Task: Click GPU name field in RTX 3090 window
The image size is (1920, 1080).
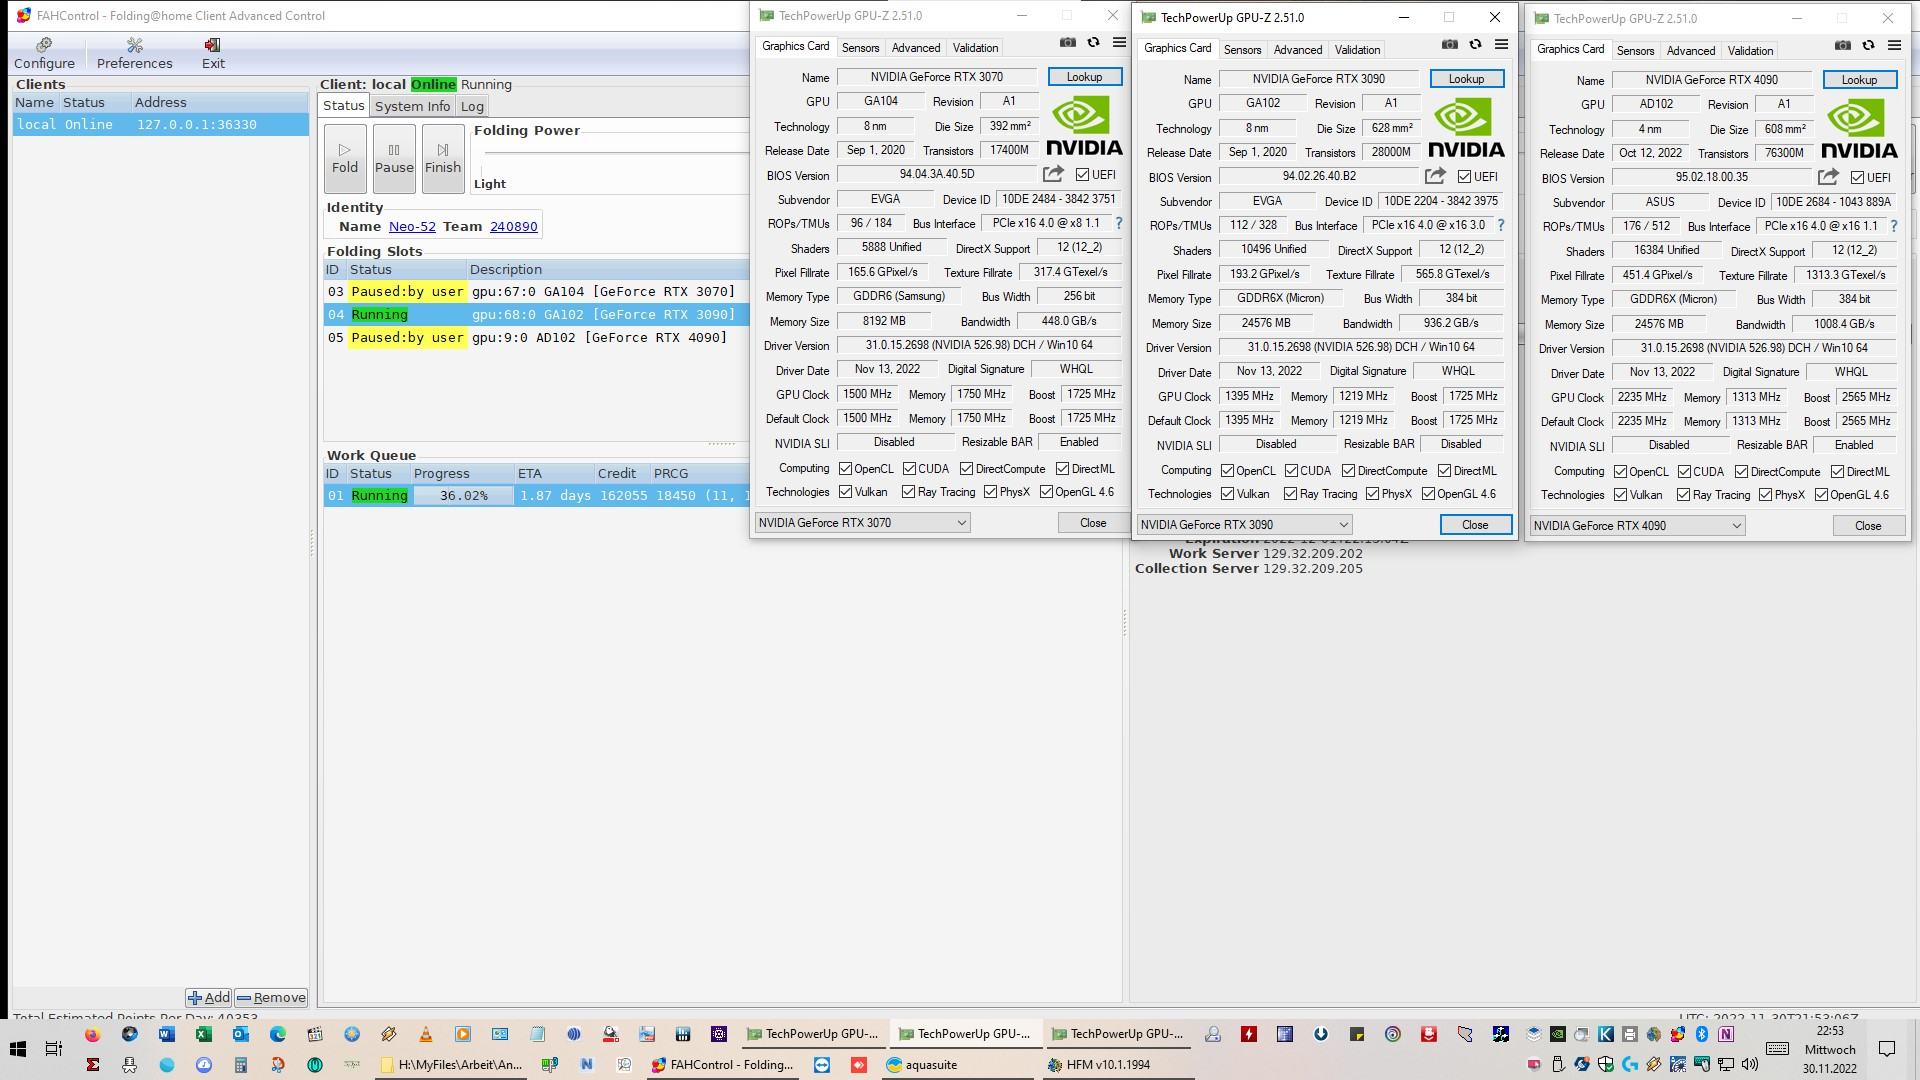Action: (1318, 79)
